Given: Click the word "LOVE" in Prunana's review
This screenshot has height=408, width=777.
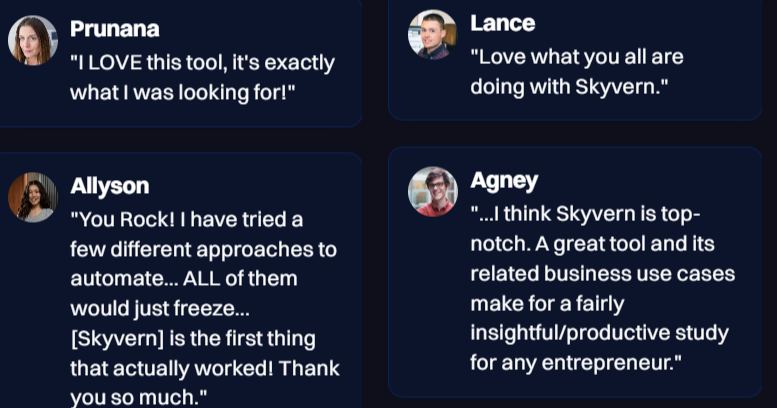Looking at the screenshot, I should coord(122,63).
